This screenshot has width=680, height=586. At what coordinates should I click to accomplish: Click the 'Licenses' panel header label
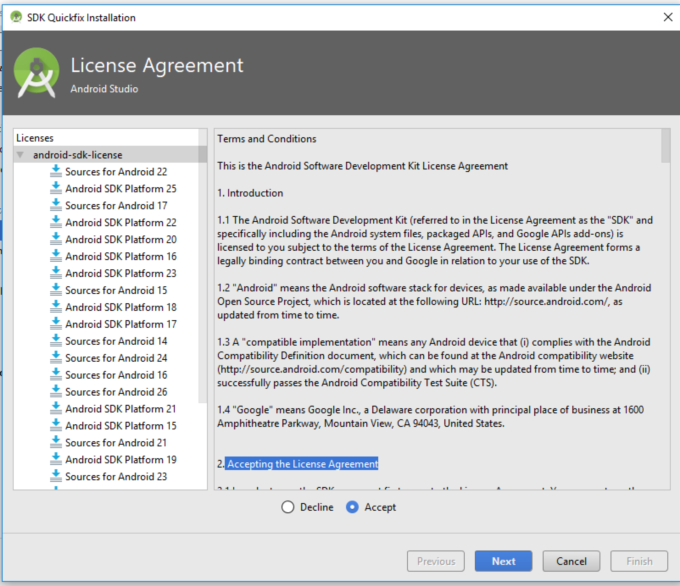coord(35,138)
